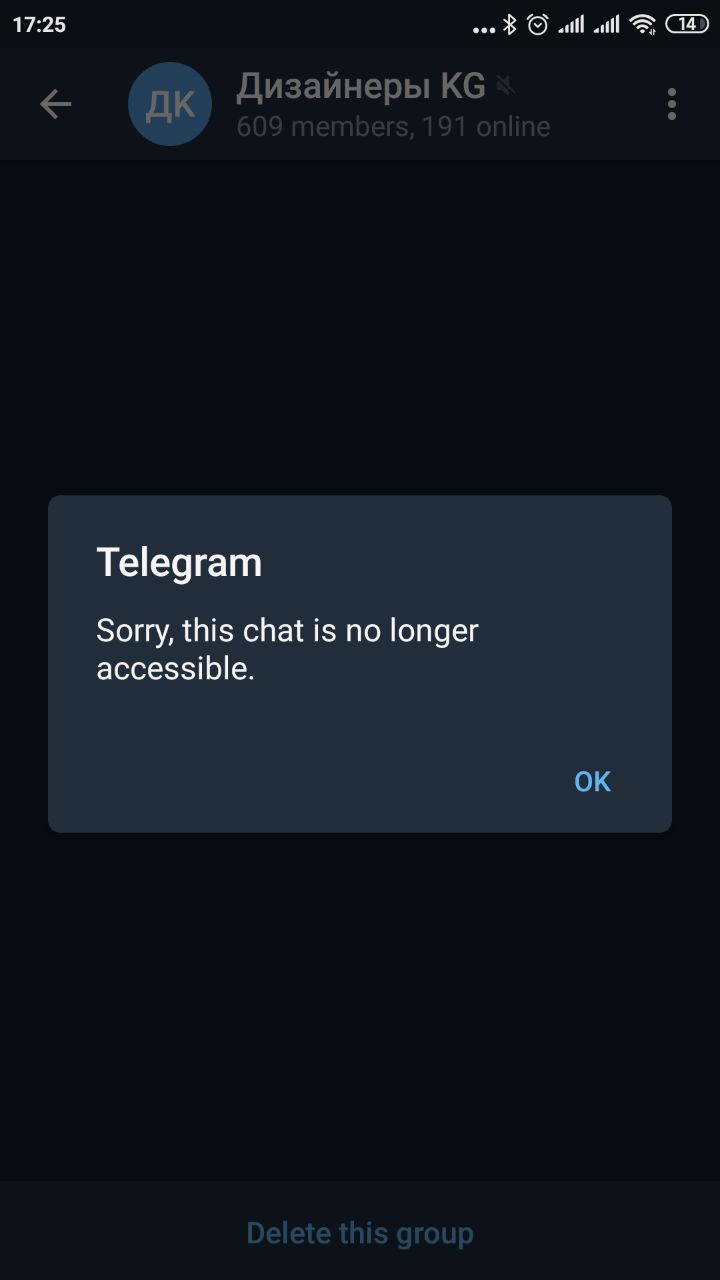Tap the Wi-Fi status icon
Image resolution: width=720 pixels, height=1280 pixels.
[643, 24]
